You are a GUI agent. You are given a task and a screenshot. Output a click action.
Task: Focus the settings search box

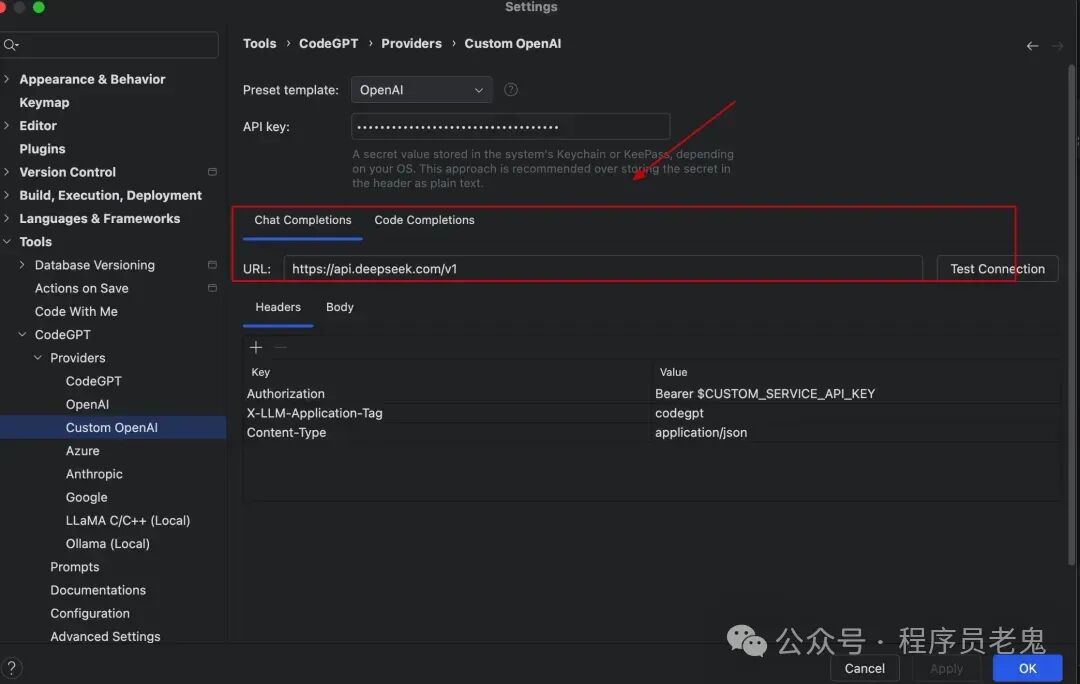[110, 45]
